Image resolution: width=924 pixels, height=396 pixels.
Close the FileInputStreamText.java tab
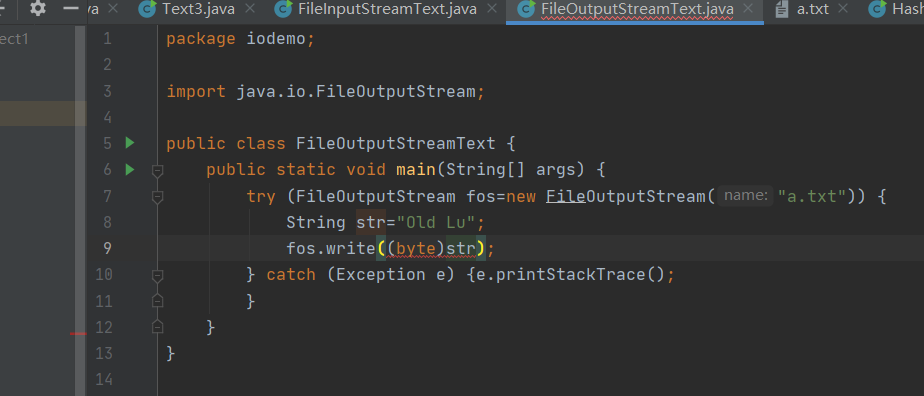[491, 8]
